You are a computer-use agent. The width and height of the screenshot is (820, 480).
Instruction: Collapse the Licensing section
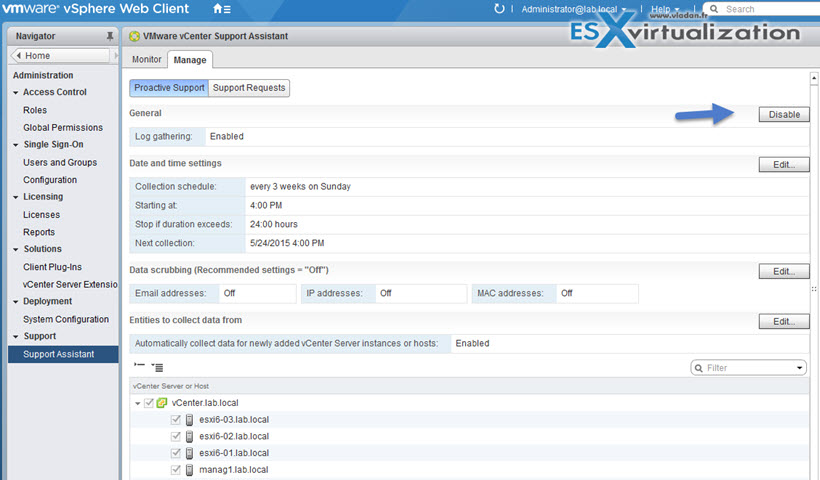tap(16, 197)
